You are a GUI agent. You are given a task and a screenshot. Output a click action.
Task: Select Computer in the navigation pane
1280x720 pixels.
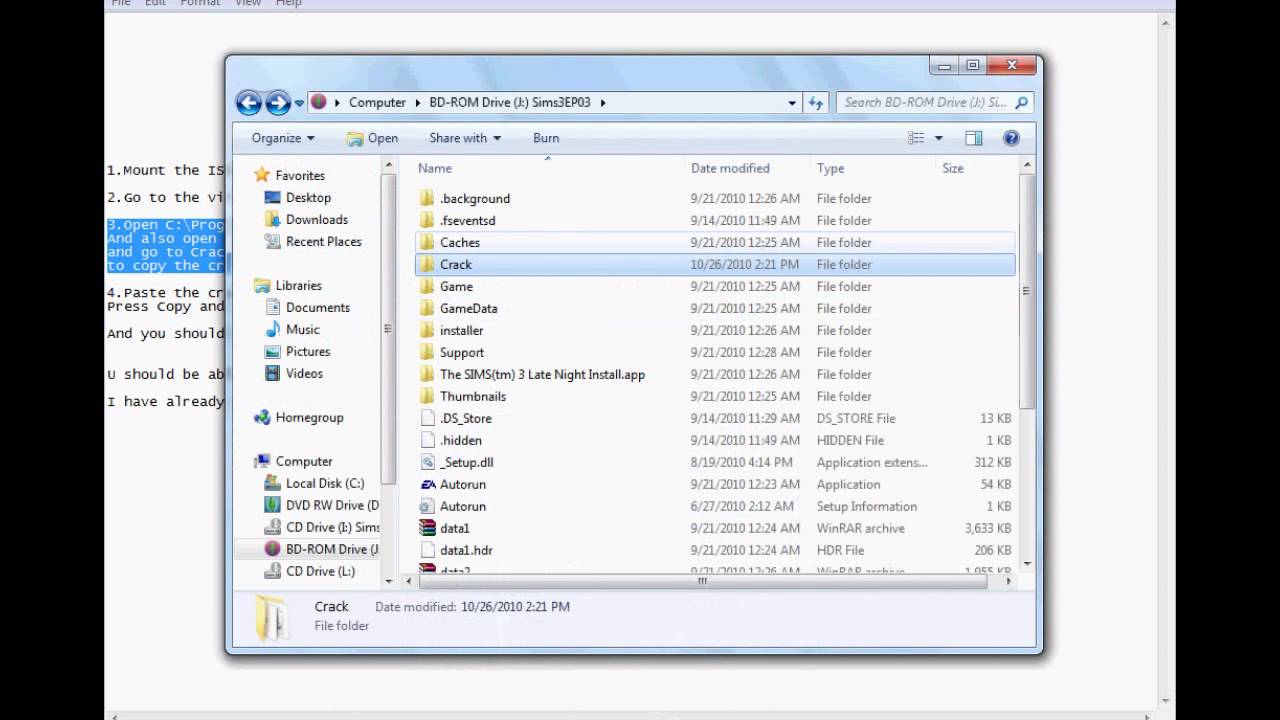pyautogui.click(x=303, y=461)
